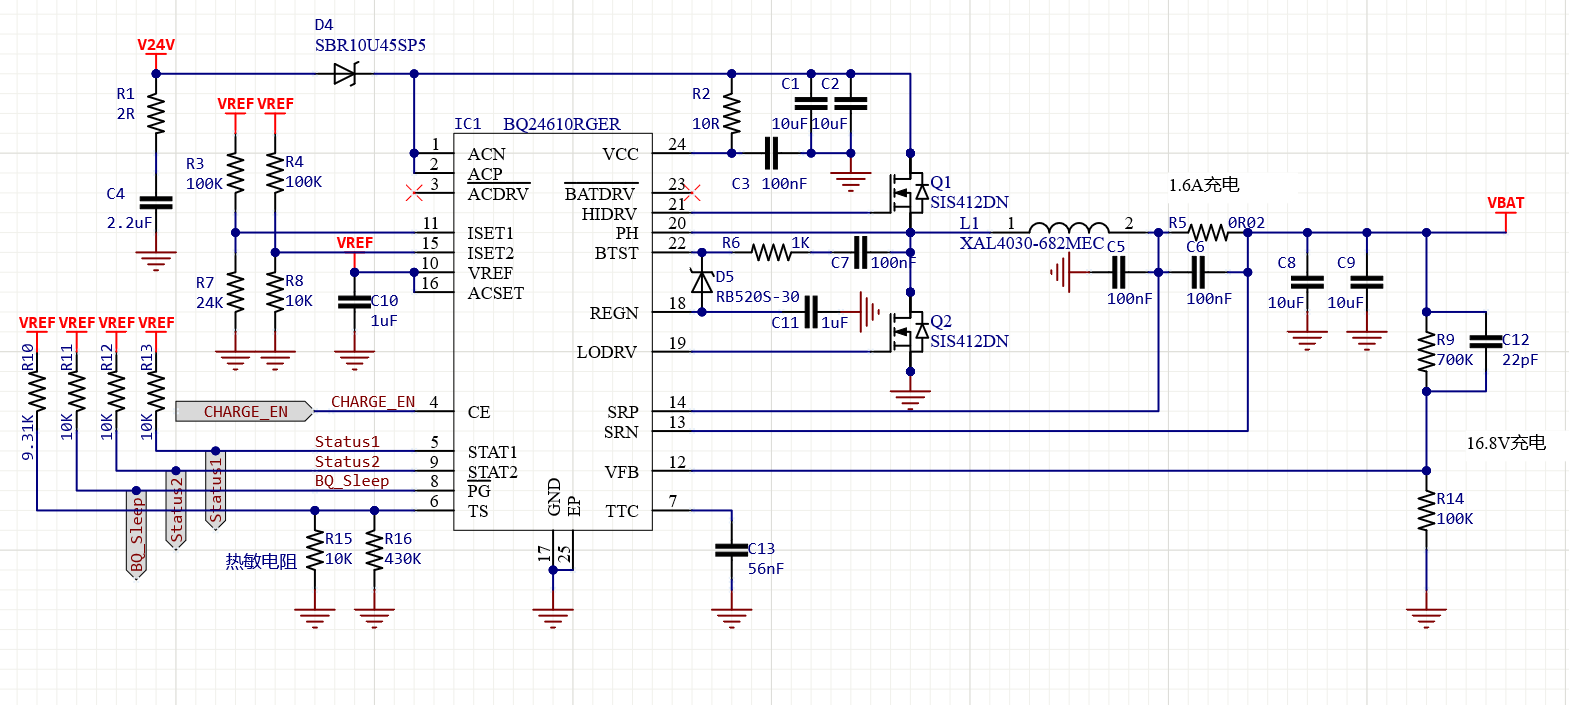Select the C4 2.2uF capacitor symbol
The width and height of the screenshot is (1569, 705).
156,202
